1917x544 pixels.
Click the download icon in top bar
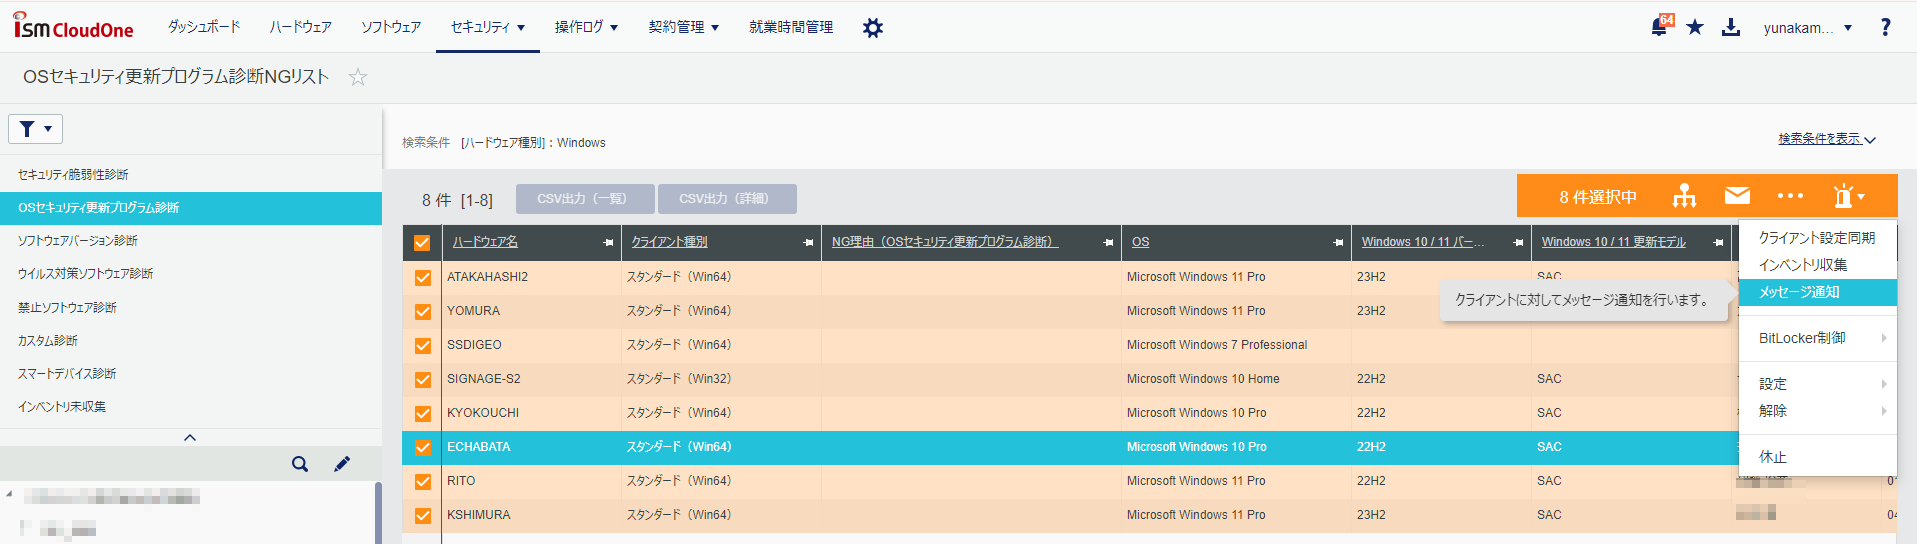pos(1731,27)
